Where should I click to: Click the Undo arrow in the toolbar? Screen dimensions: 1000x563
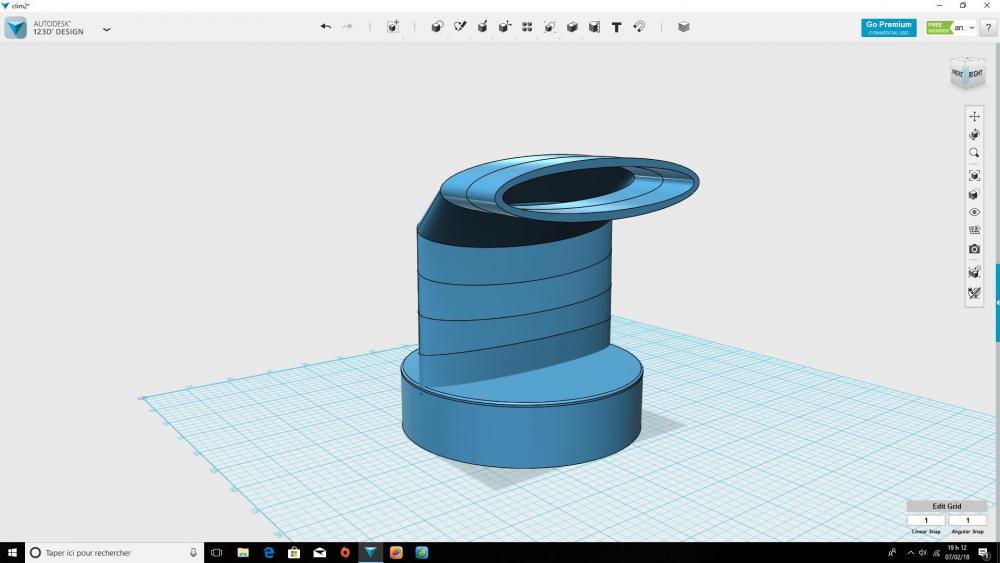(x=326, y=27)
